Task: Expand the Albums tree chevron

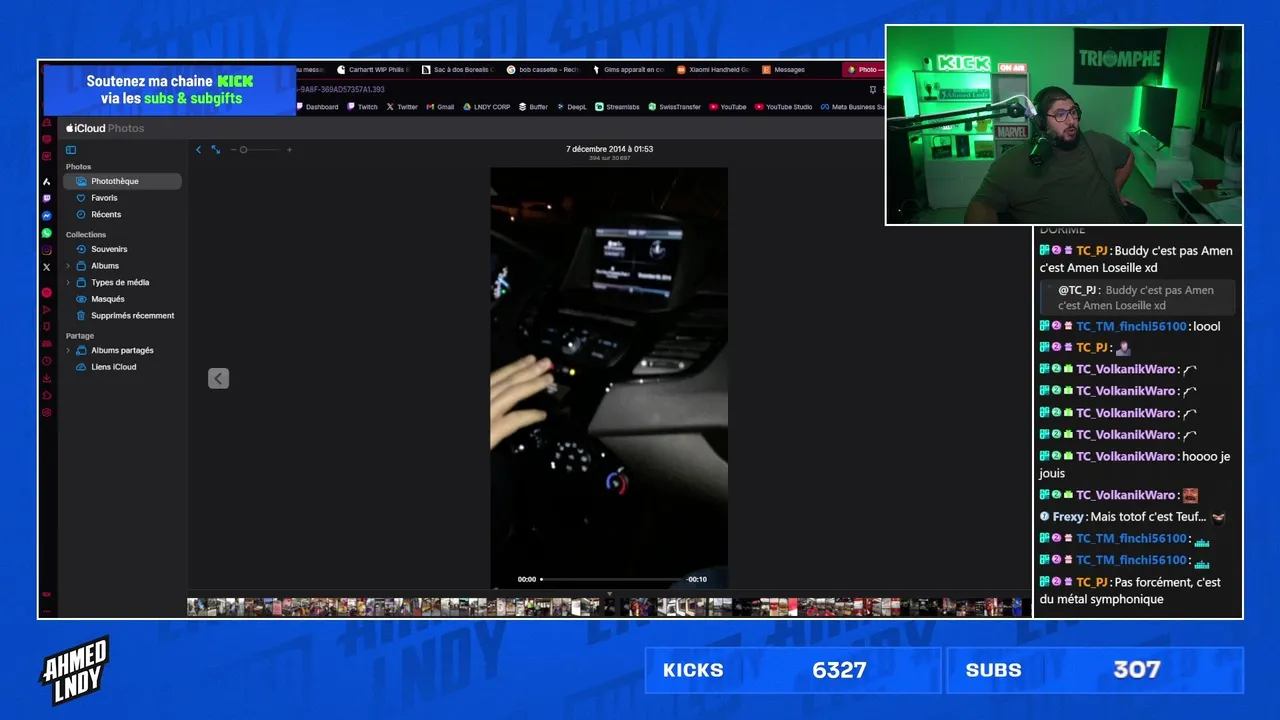Action: click(x=68, y=266)
